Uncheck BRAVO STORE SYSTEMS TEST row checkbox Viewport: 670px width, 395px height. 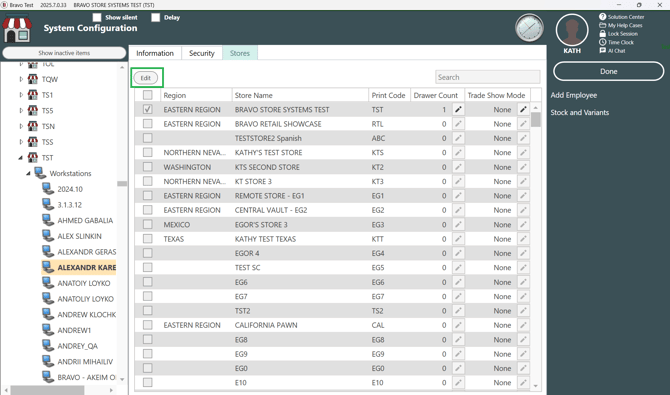pos(147,109)
